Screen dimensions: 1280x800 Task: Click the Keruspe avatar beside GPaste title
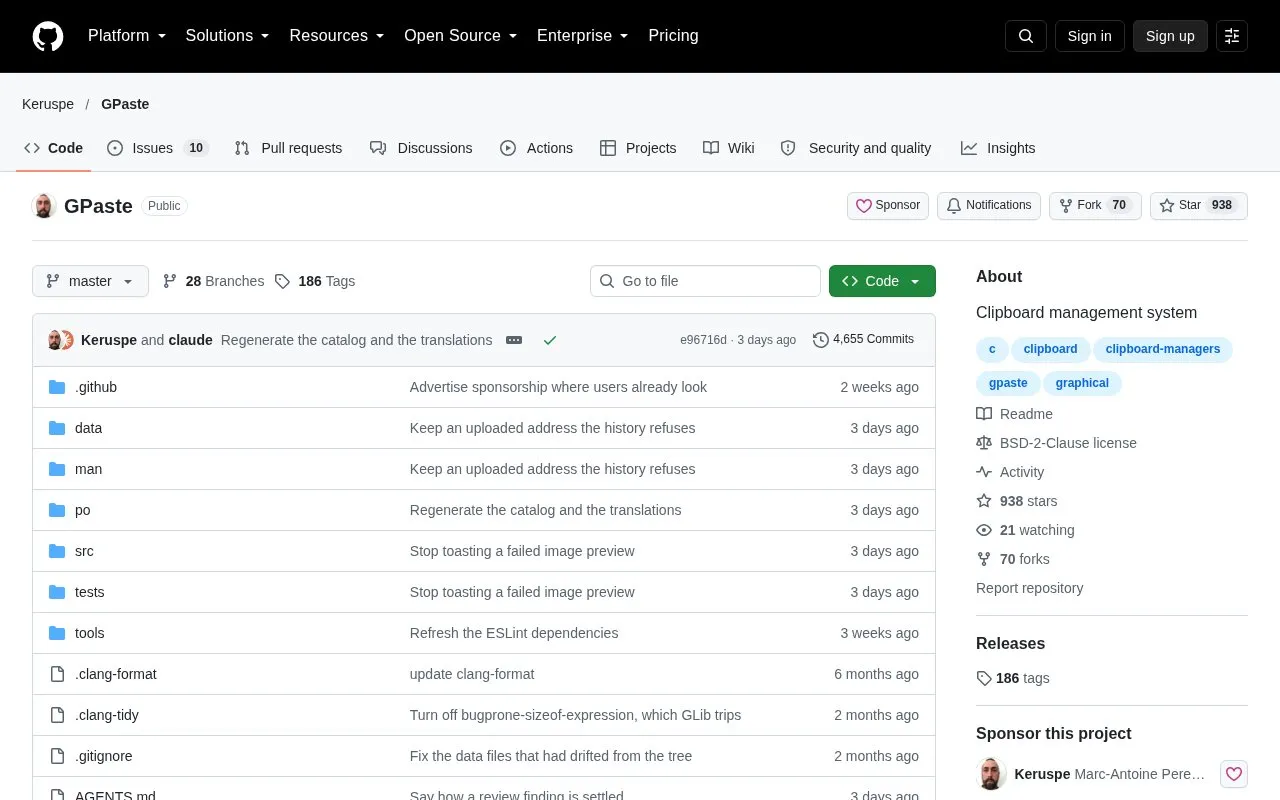(x=44, y=206)
